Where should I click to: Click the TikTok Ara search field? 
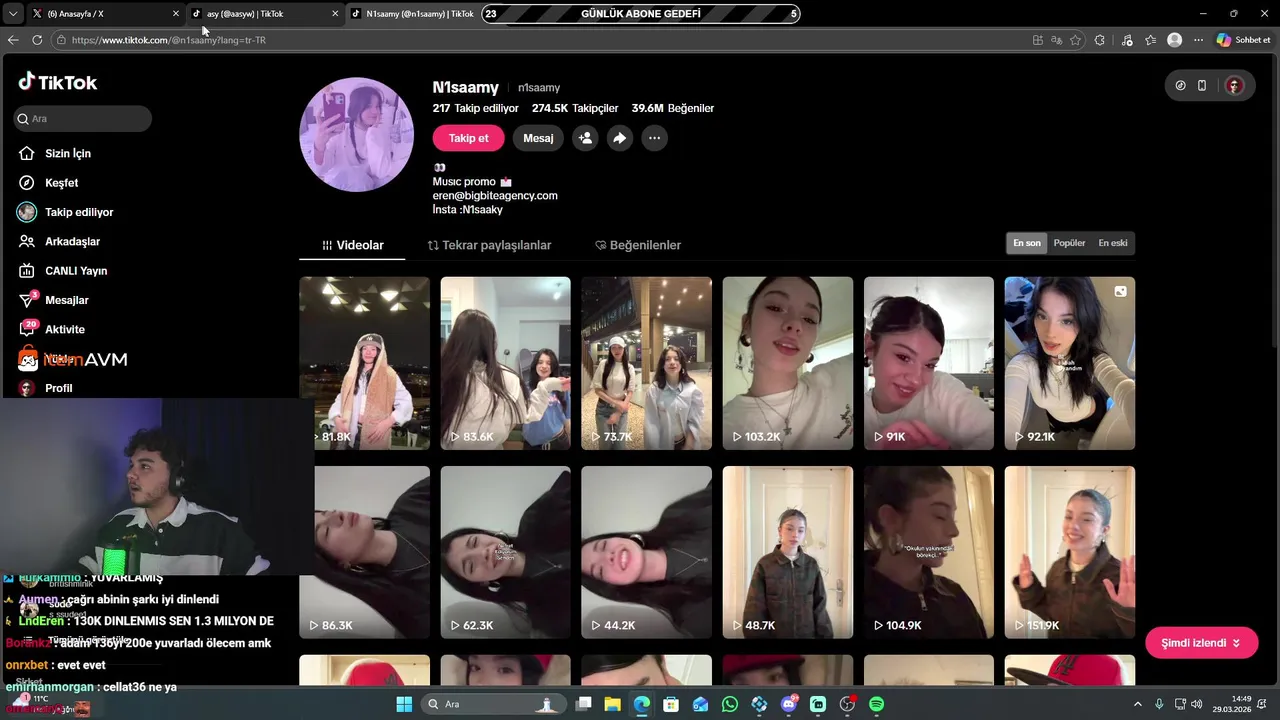[83, 119]
